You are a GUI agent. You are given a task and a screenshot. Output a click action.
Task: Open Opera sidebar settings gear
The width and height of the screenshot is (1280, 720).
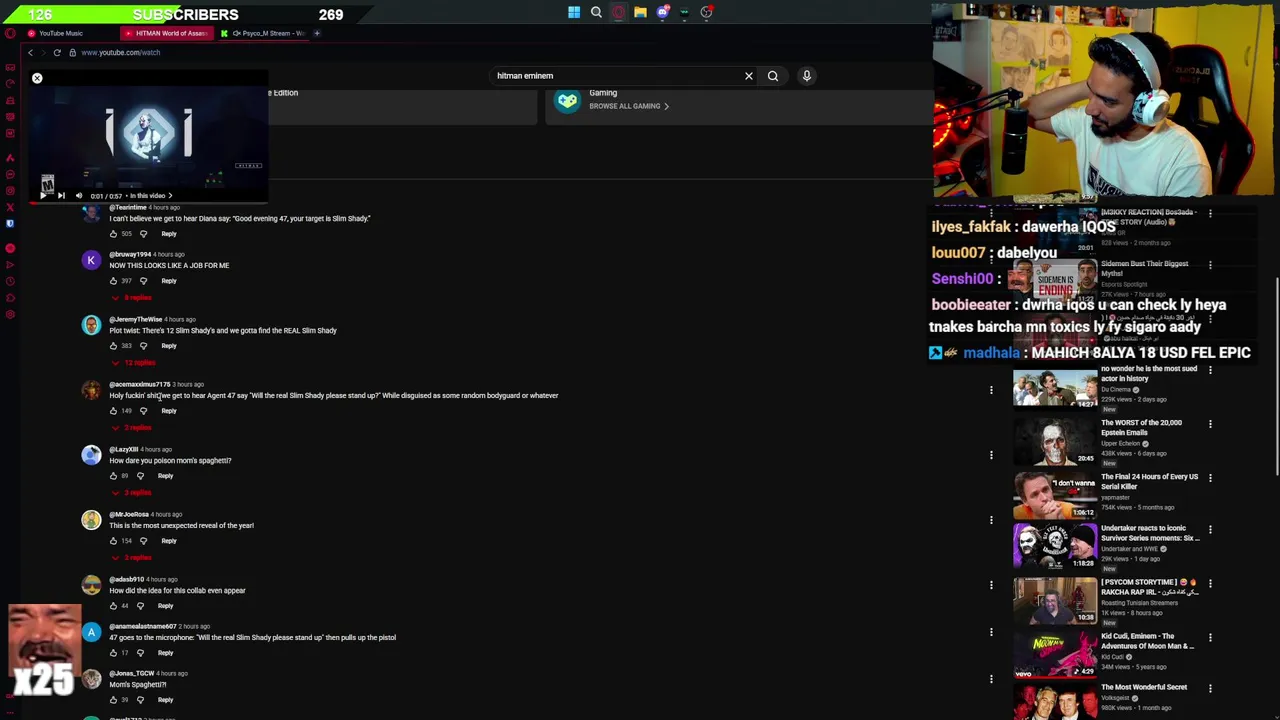pos(10,315)
